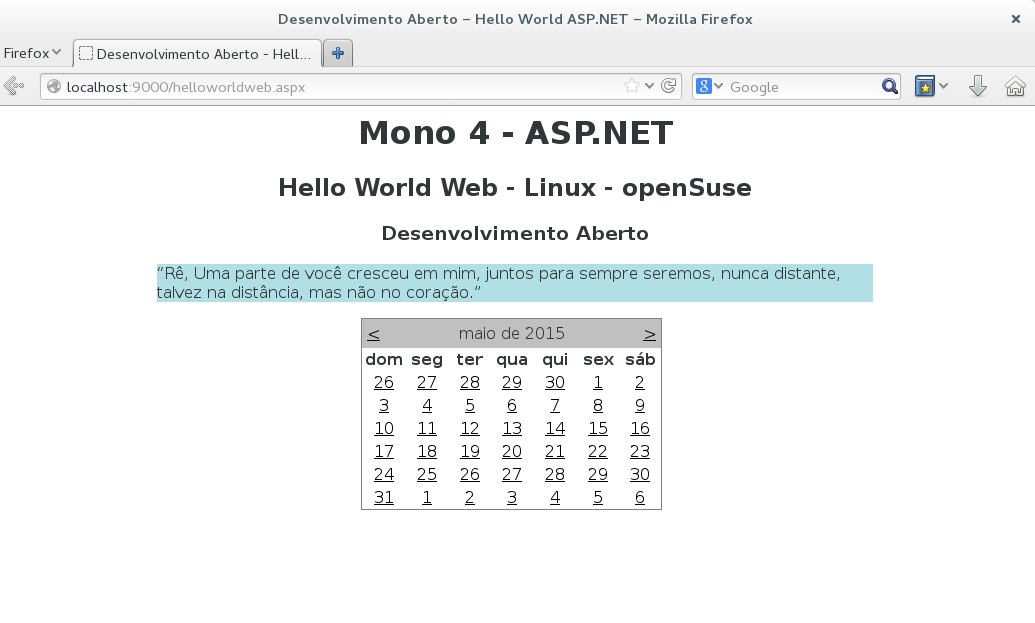Image resolution: width=1035 pixels, height=623 pixels.
Task: Click the search magnifier icon
Action: [889, 87]
